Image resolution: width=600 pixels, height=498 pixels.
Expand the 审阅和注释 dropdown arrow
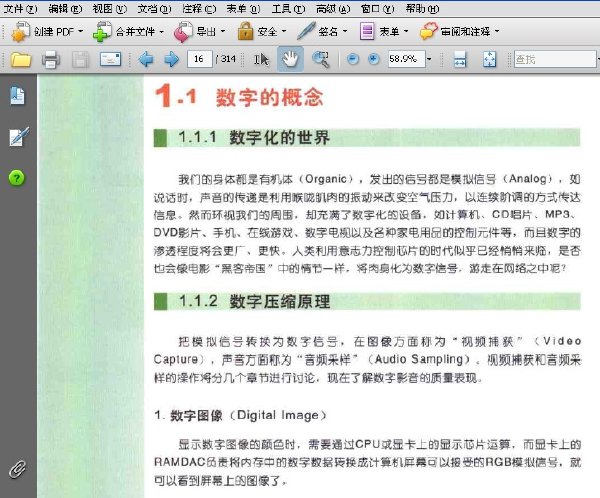[497, 31]
